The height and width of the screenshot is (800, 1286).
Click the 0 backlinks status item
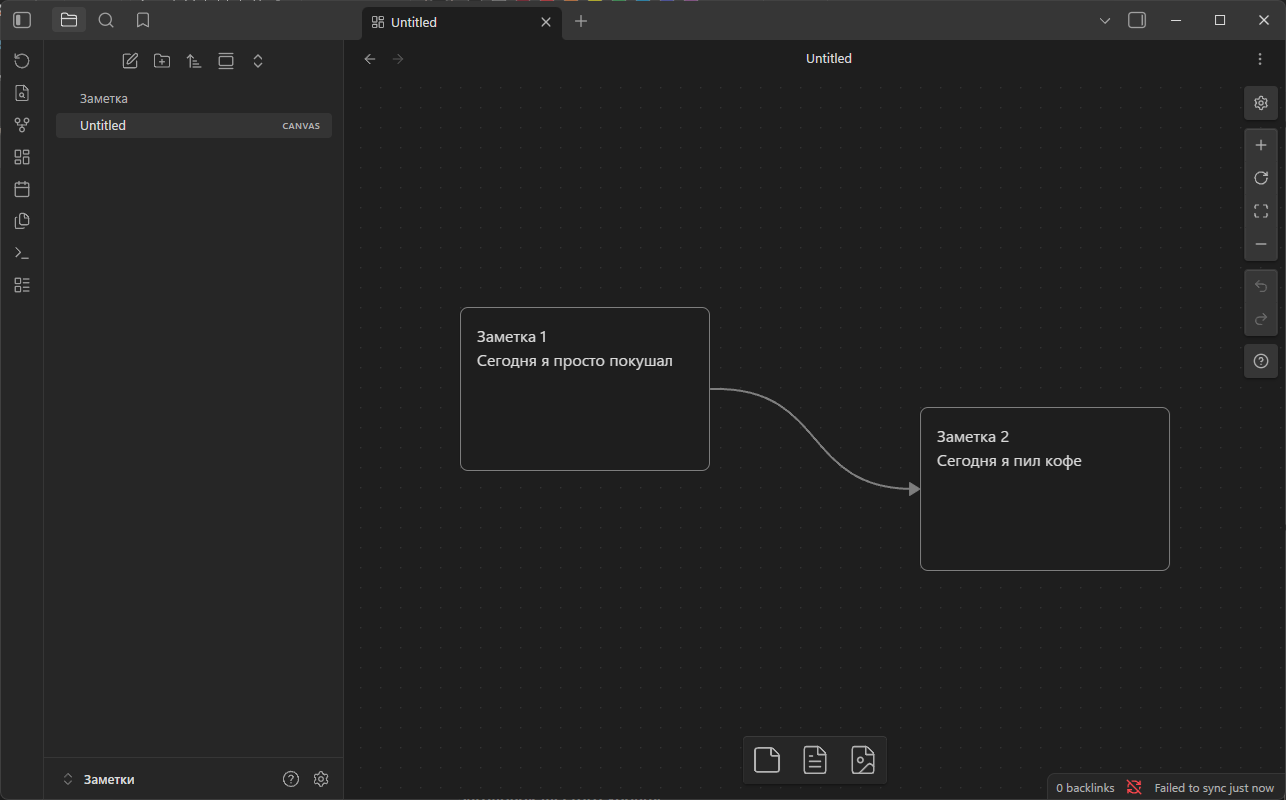click(1085, 788)
